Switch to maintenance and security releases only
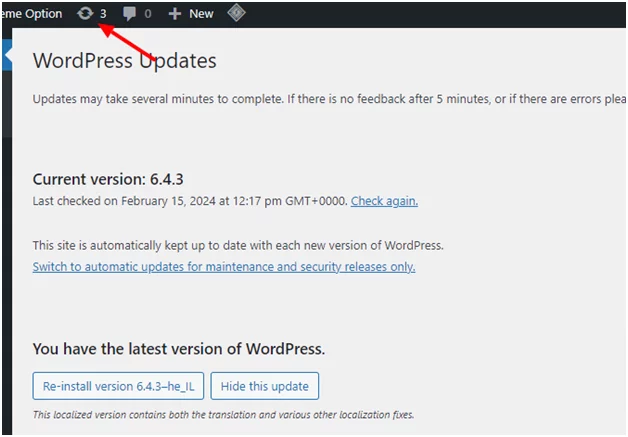 (x=224, y=266)
